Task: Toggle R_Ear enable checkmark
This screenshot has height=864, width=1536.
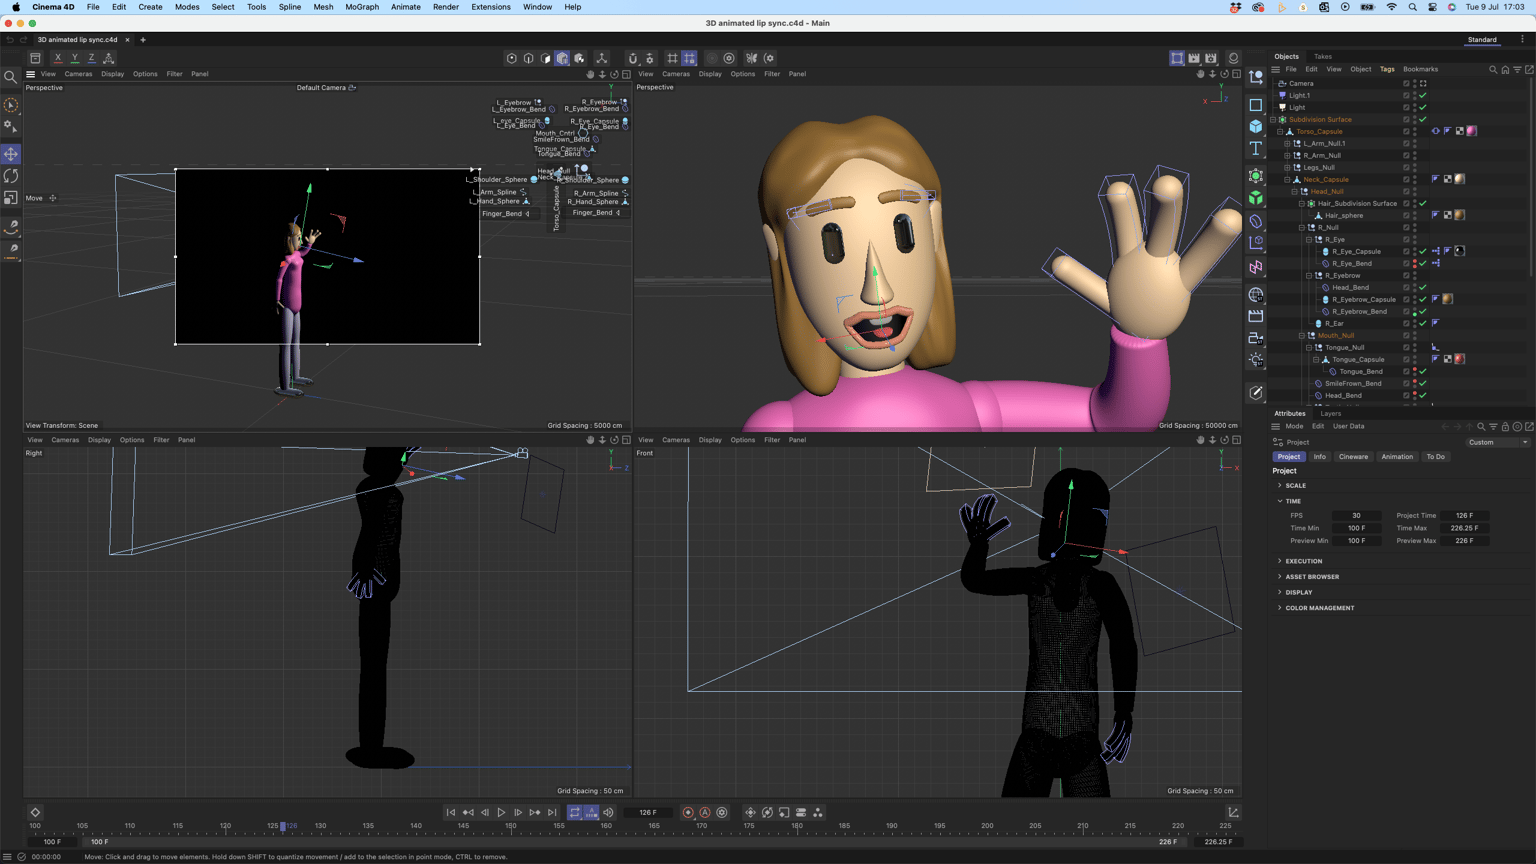Action: (1423, 323)
